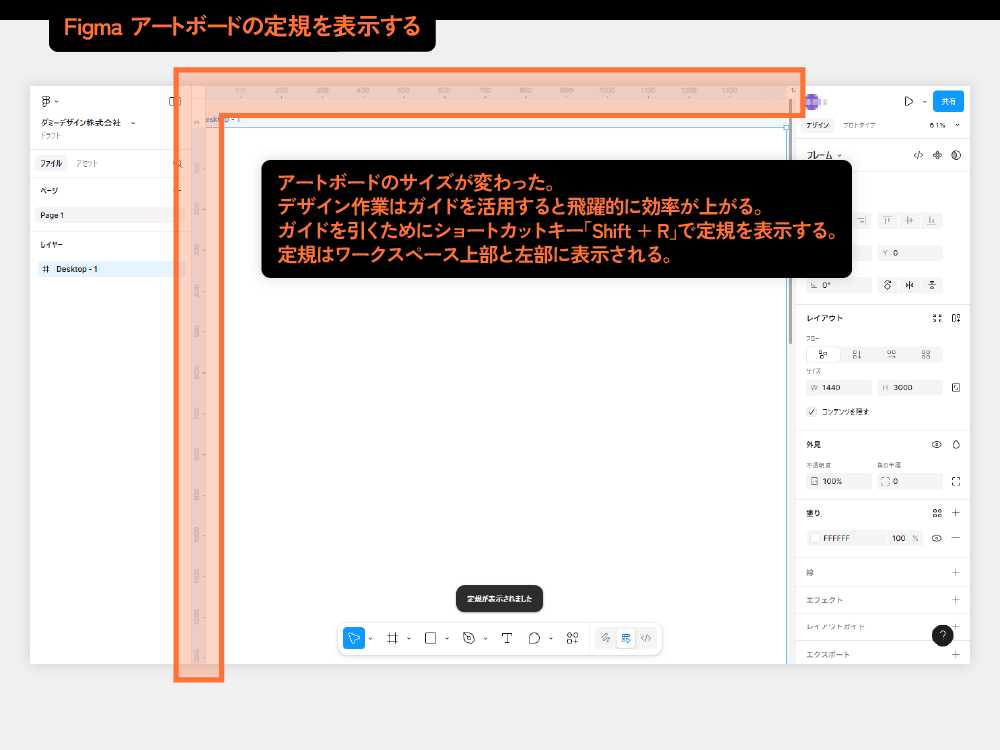Open the Pen tool options arrow

(485, 638)
